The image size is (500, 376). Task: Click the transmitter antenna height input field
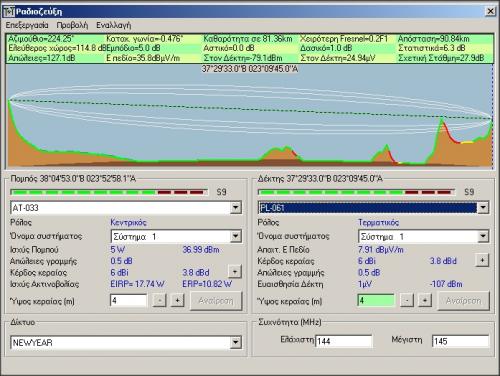128,301
